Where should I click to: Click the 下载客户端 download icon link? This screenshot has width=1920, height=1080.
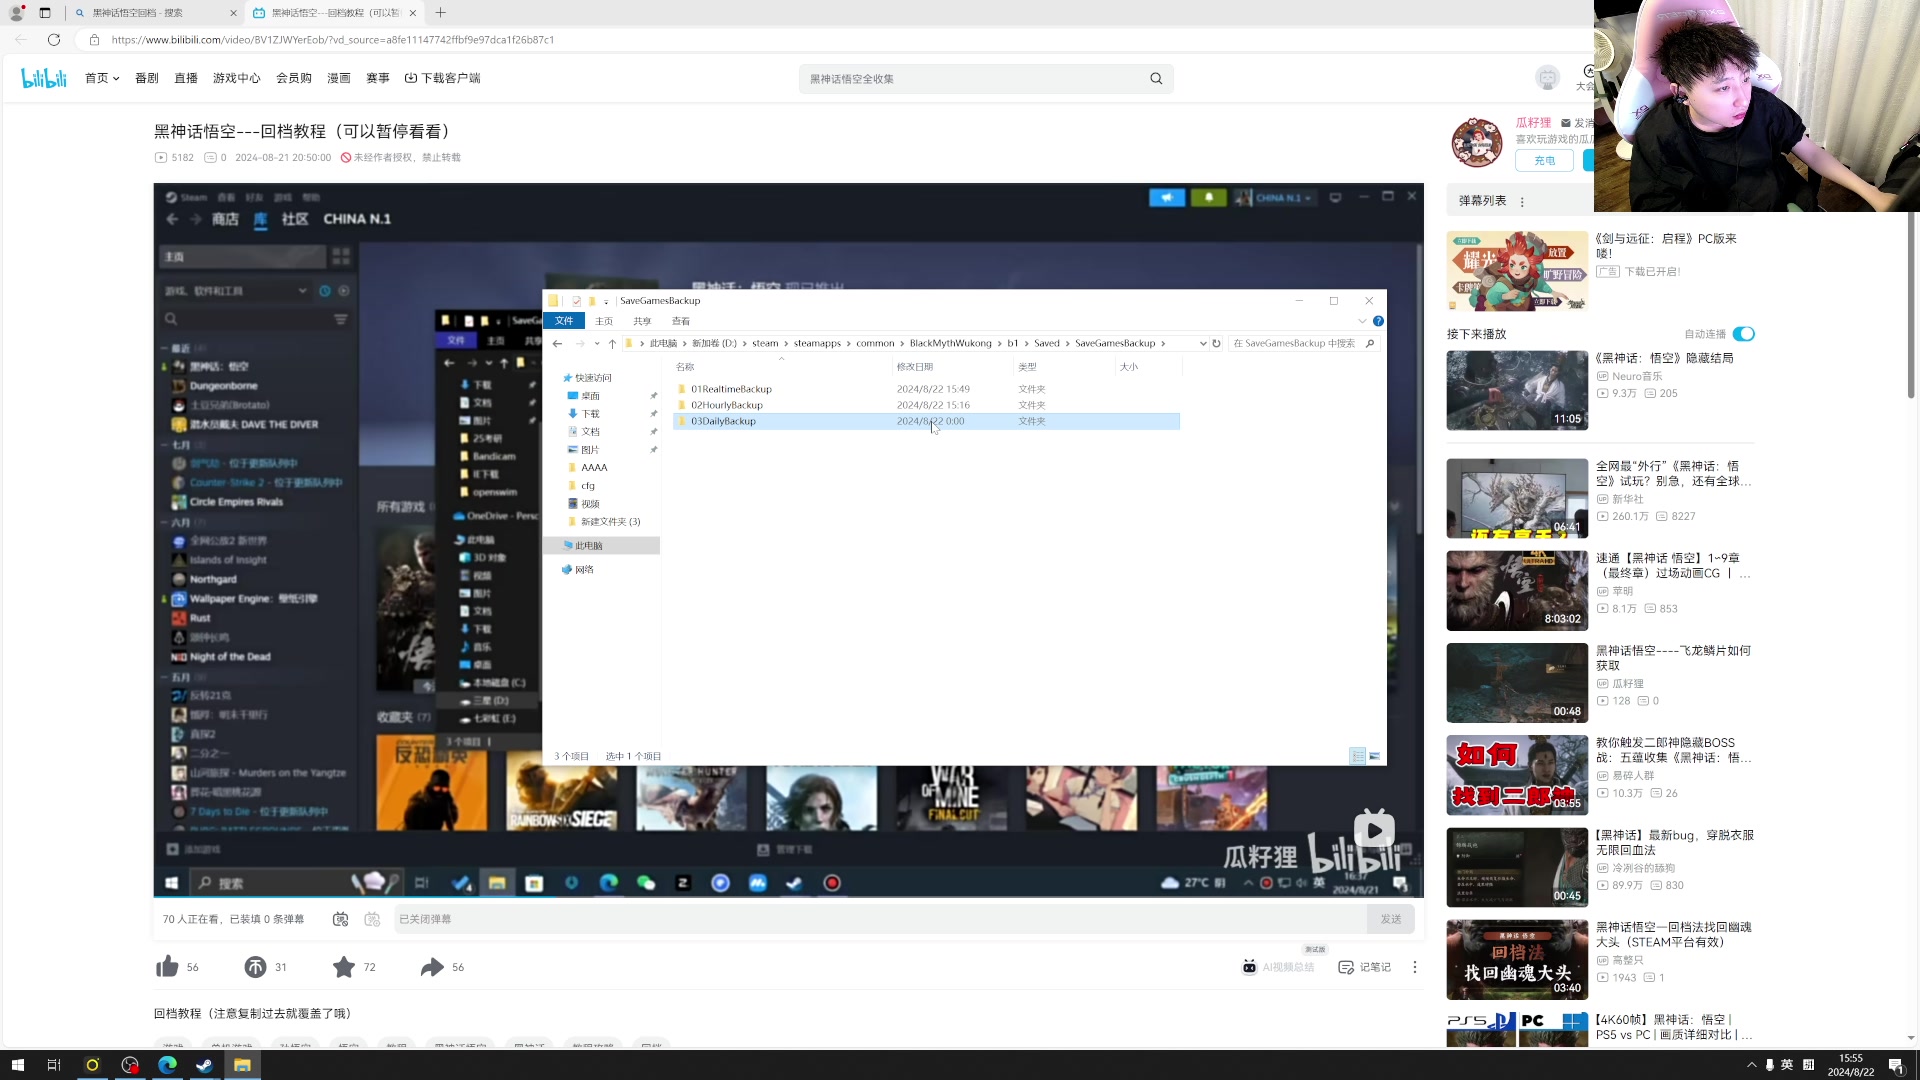point(442,78)
